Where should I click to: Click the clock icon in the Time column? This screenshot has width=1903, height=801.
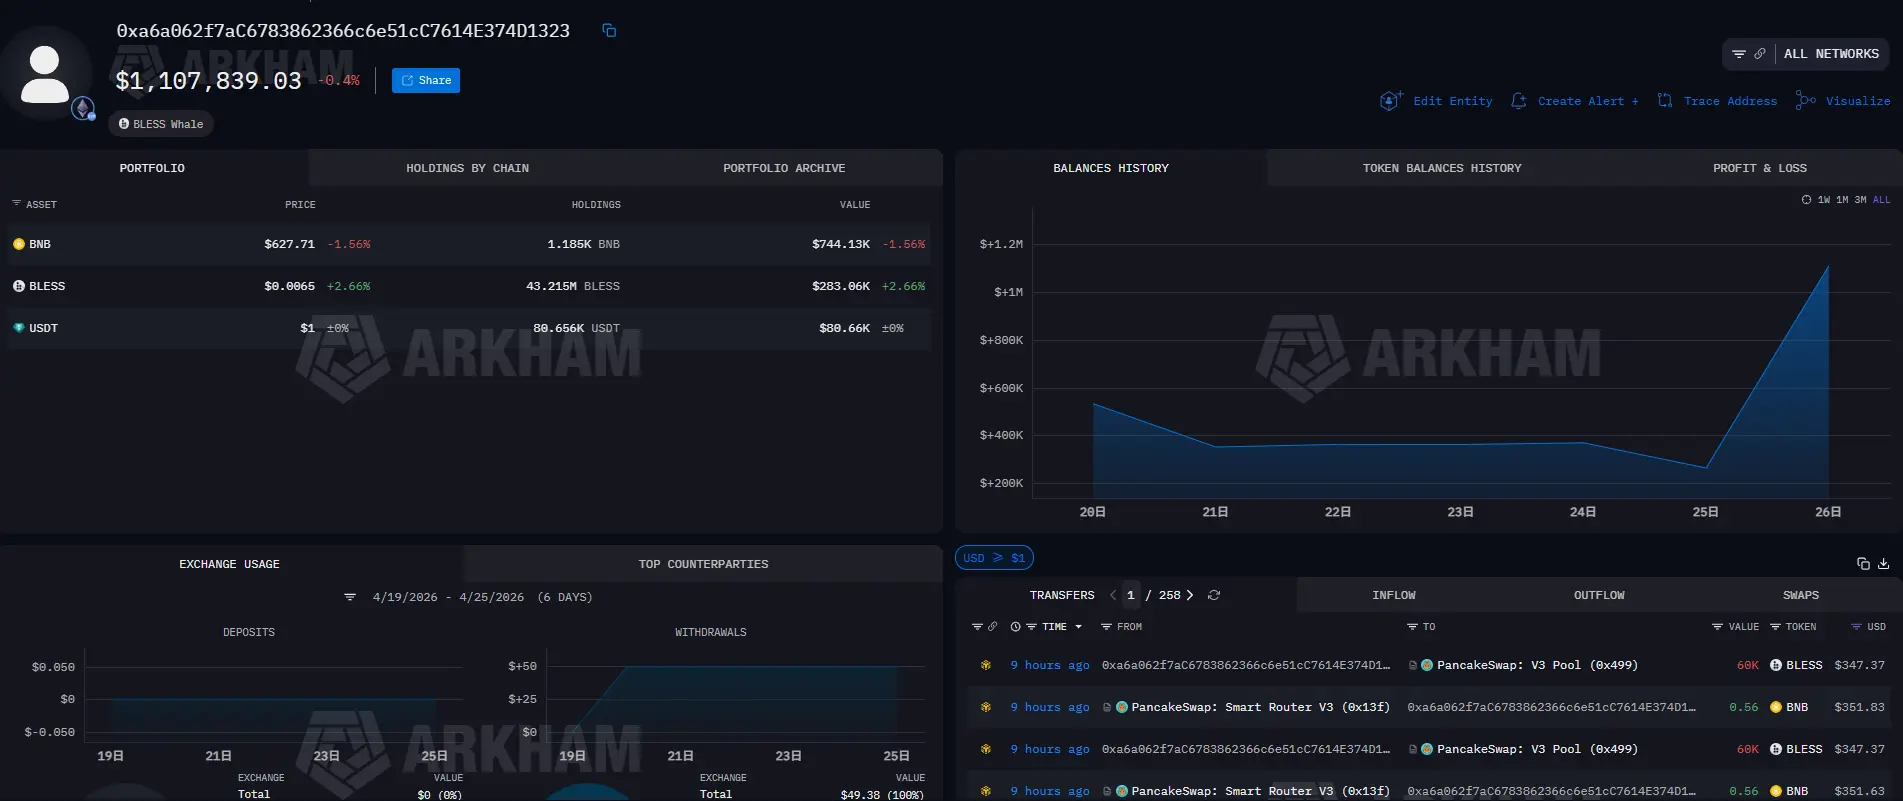pyautogui.click(x=1016, y=627)
